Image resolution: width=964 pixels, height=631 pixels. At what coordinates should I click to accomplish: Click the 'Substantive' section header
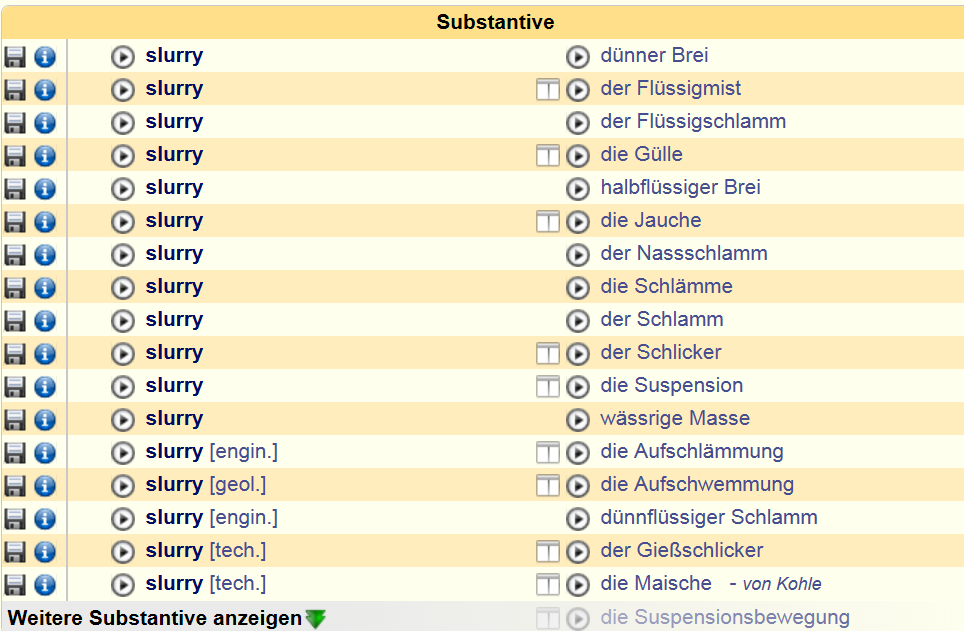(x=495, y=22)
